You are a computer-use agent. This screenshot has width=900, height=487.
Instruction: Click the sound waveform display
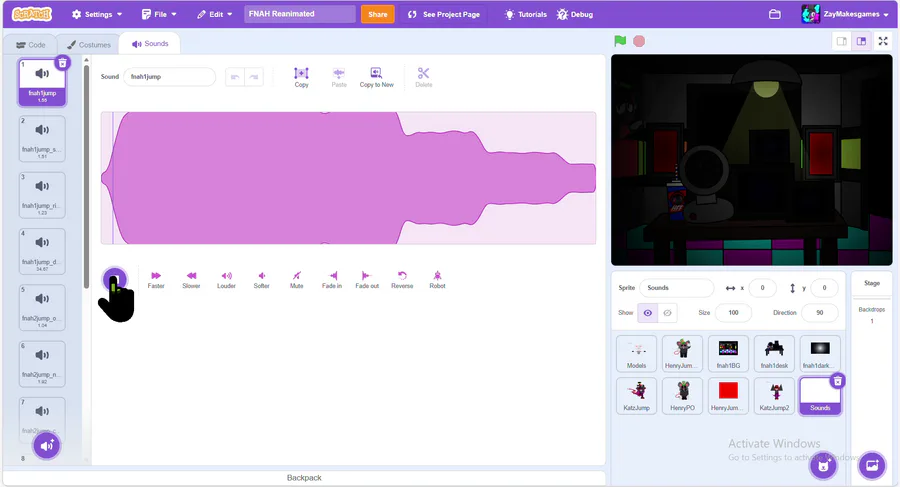pyautogui.click(x=348, y=178)
